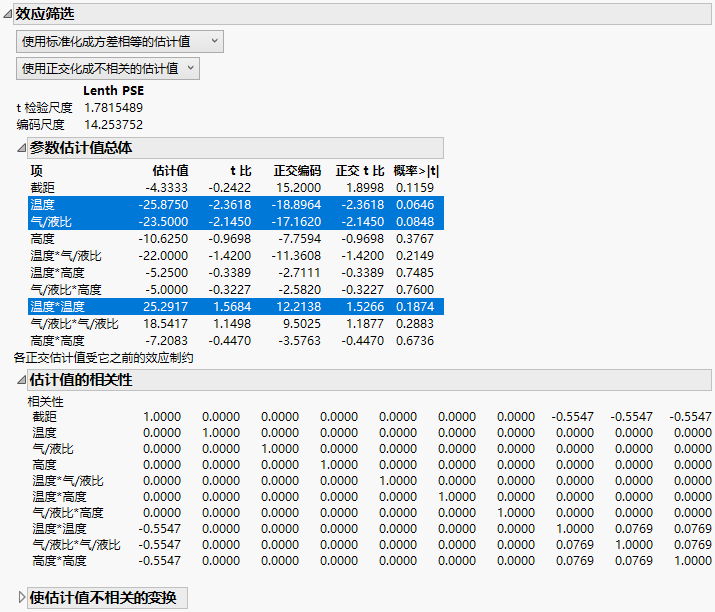Collapse the 效应筛选 section triangle
The width and height of the screenshot is (715, 612).
point(7,14)
